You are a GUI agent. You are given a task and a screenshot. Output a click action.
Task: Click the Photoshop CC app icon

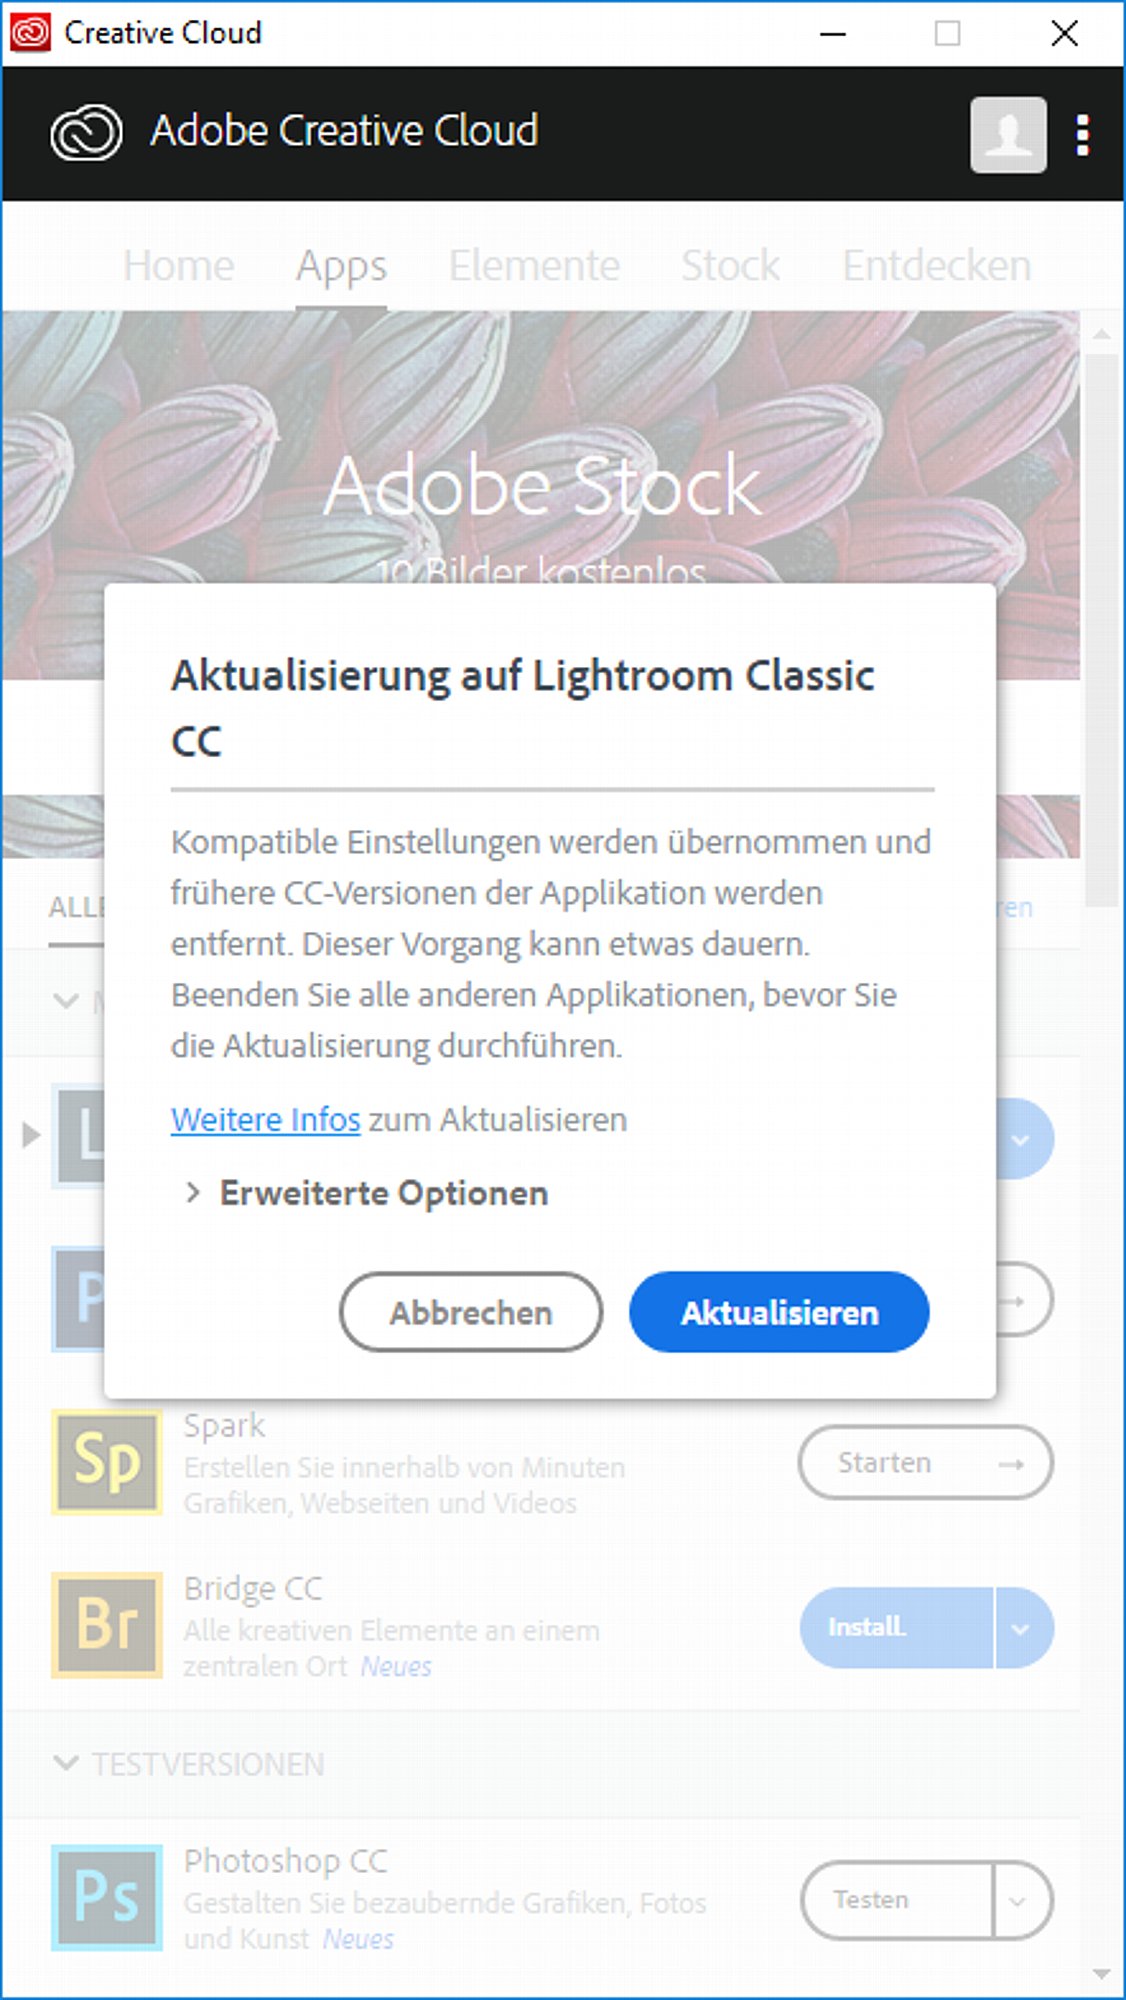(107, 1898)
